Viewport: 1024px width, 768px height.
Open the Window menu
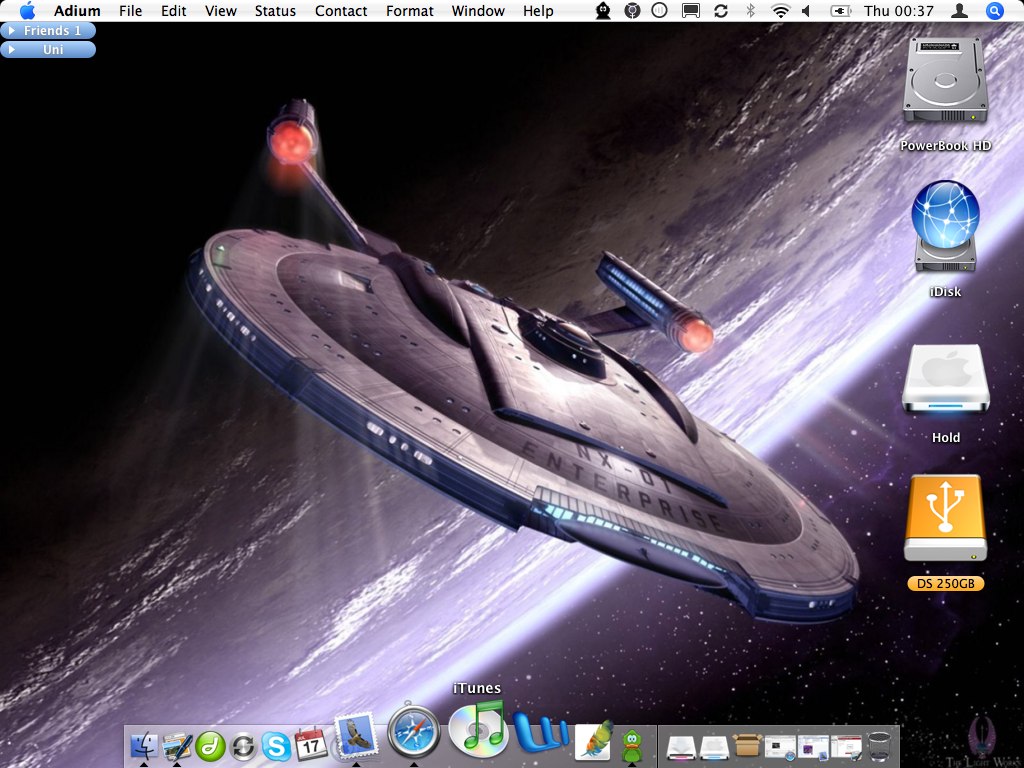478,10
